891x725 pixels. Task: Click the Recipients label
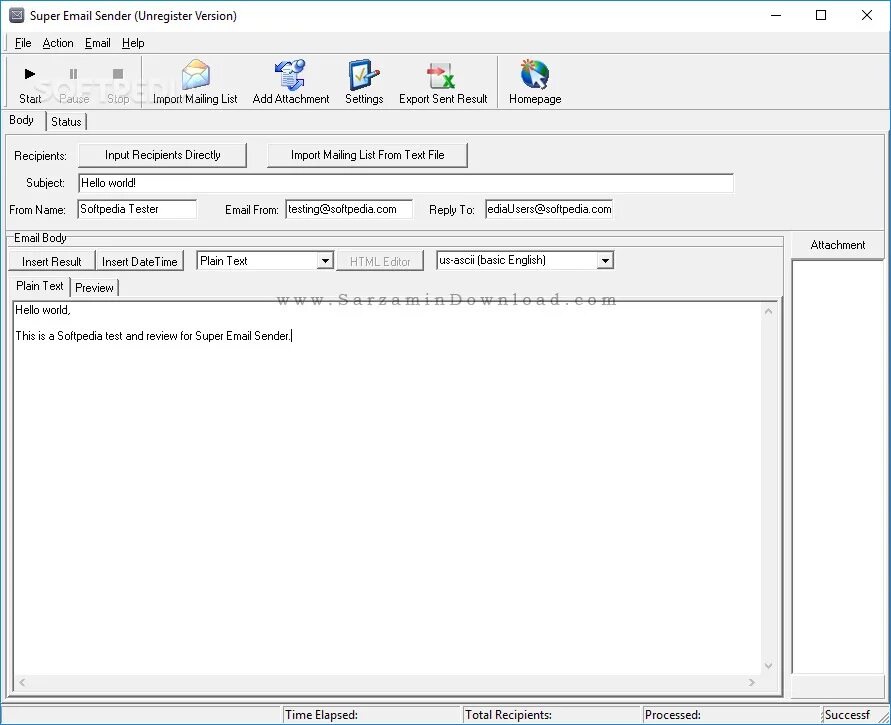pos(40,156)
